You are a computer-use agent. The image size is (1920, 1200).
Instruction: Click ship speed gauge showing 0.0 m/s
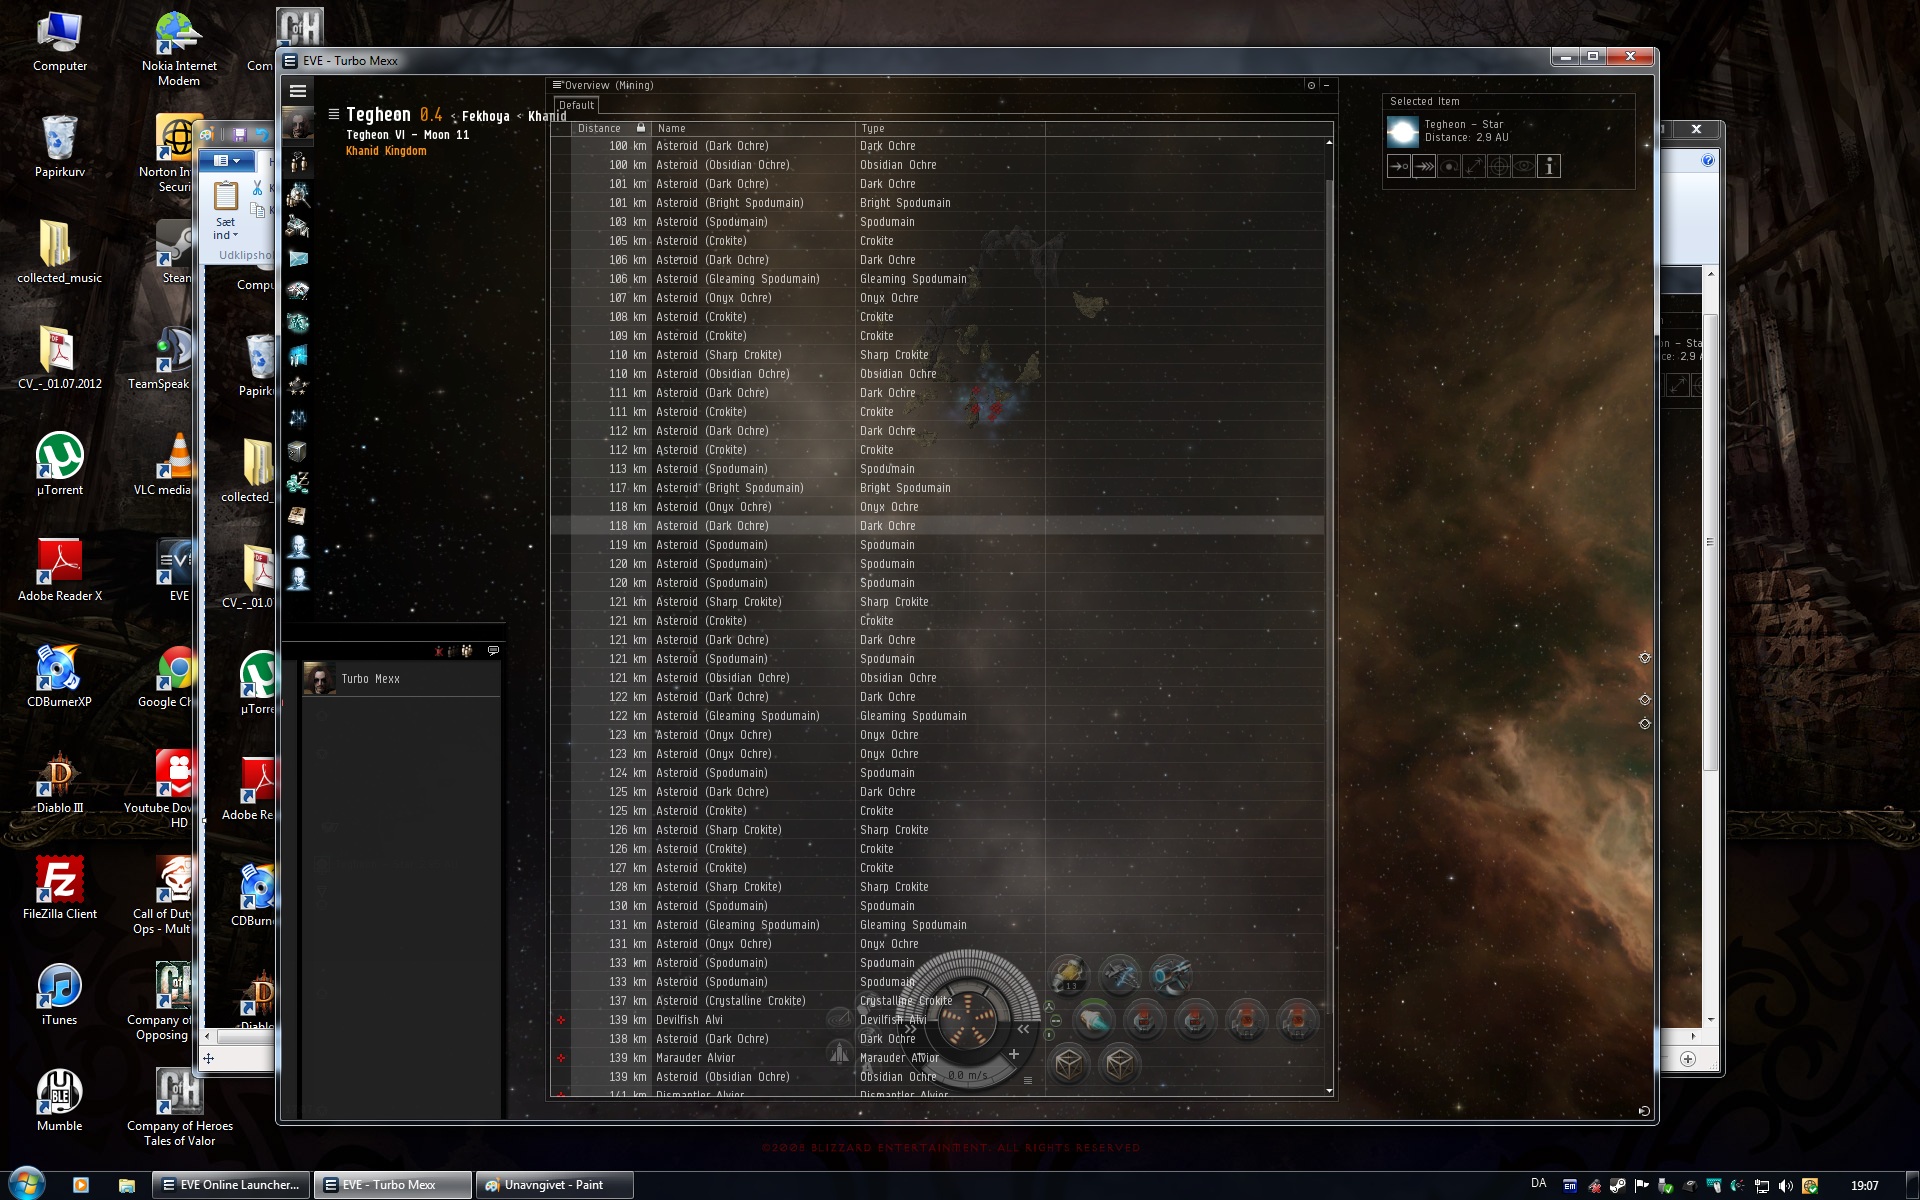coord(967,1075)
